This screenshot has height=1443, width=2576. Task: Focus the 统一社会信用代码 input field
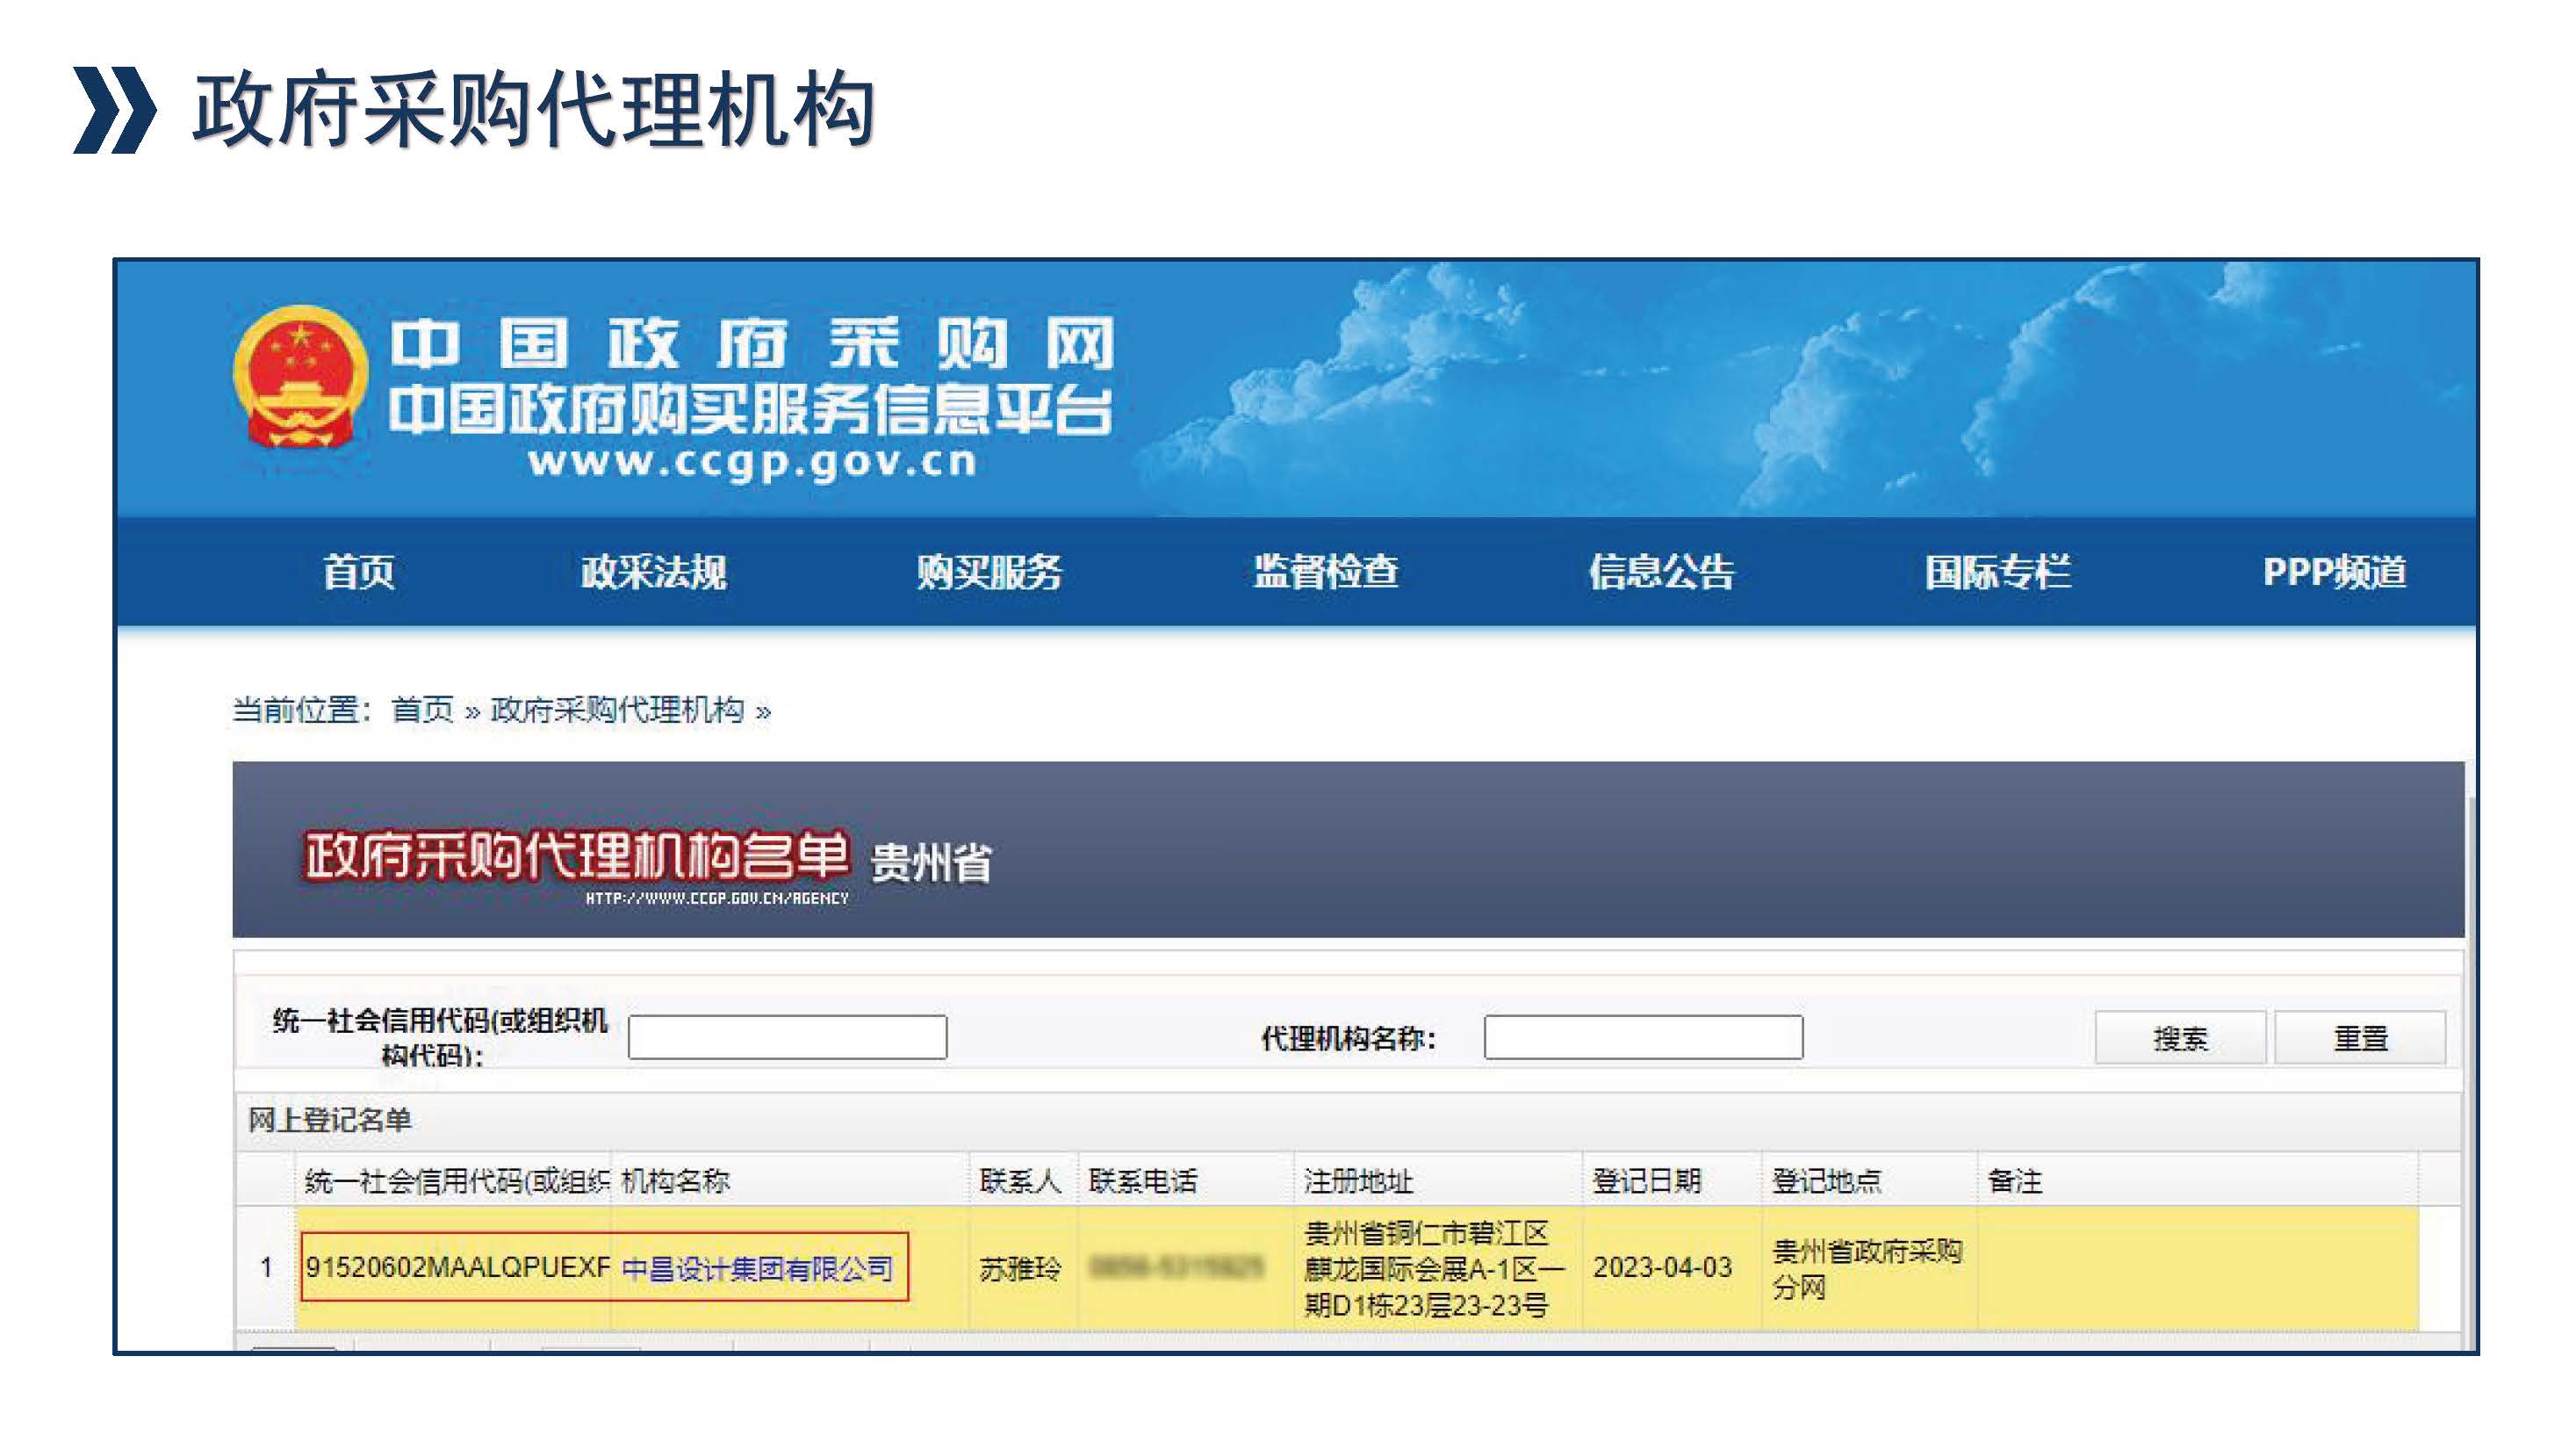(787, 1037)
